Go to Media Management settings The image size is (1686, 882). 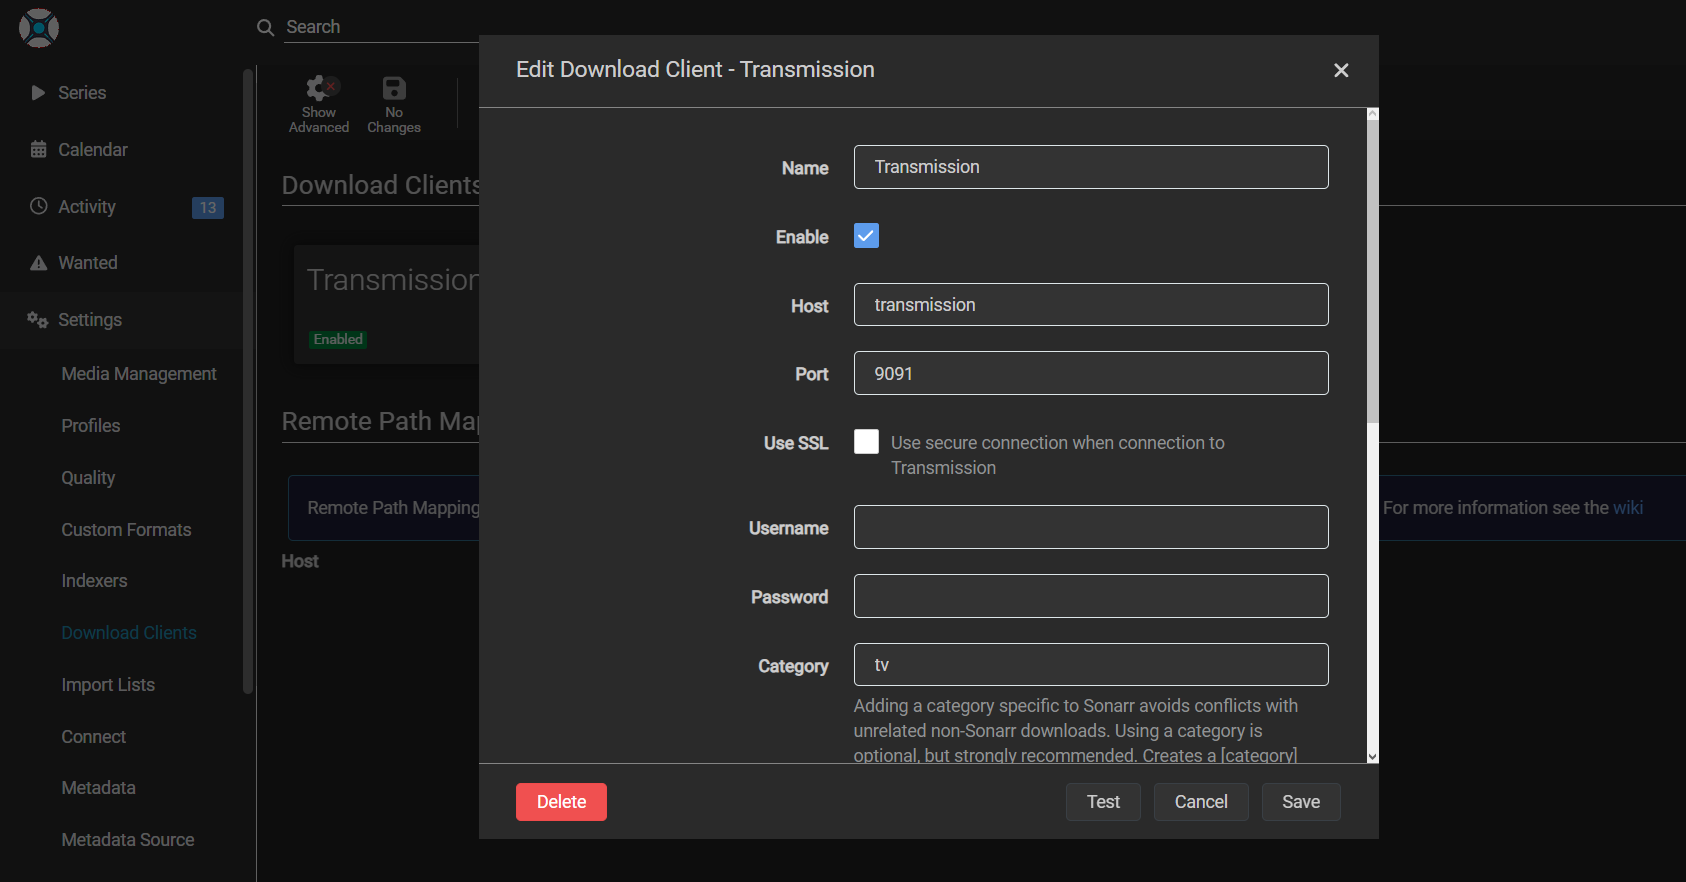pos(139,374)
